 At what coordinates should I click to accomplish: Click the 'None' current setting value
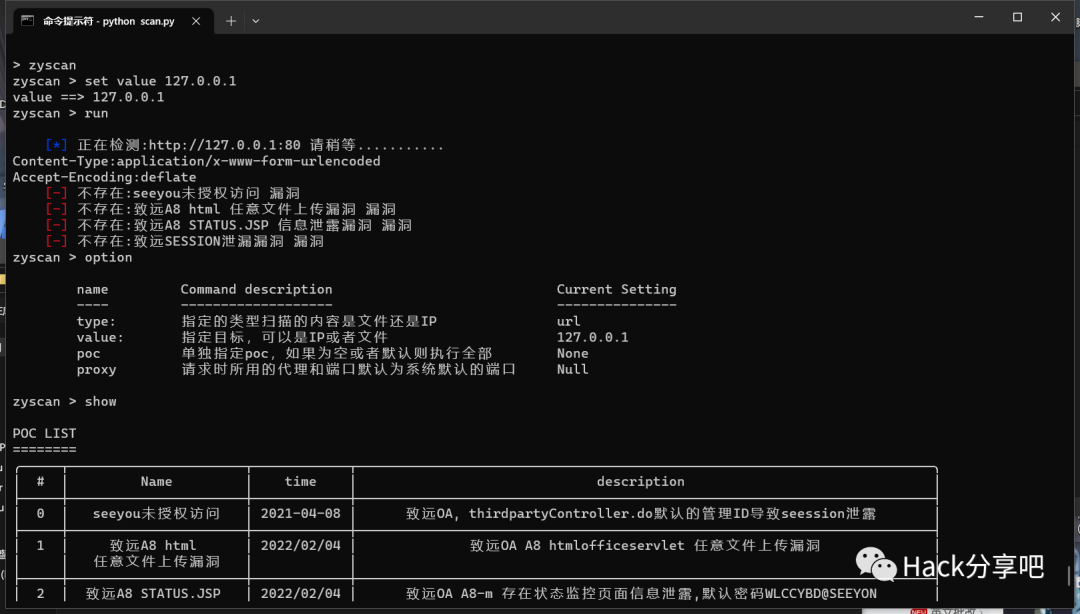[572, 354]
